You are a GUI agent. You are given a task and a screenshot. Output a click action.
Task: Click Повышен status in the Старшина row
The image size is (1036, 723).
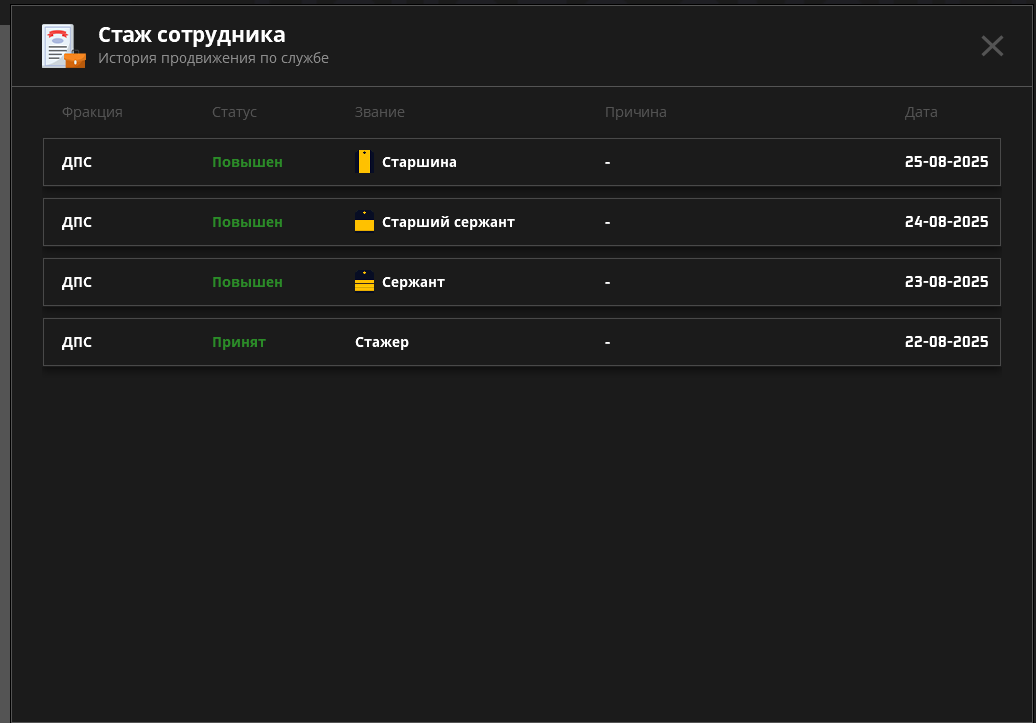coord(247,162)
